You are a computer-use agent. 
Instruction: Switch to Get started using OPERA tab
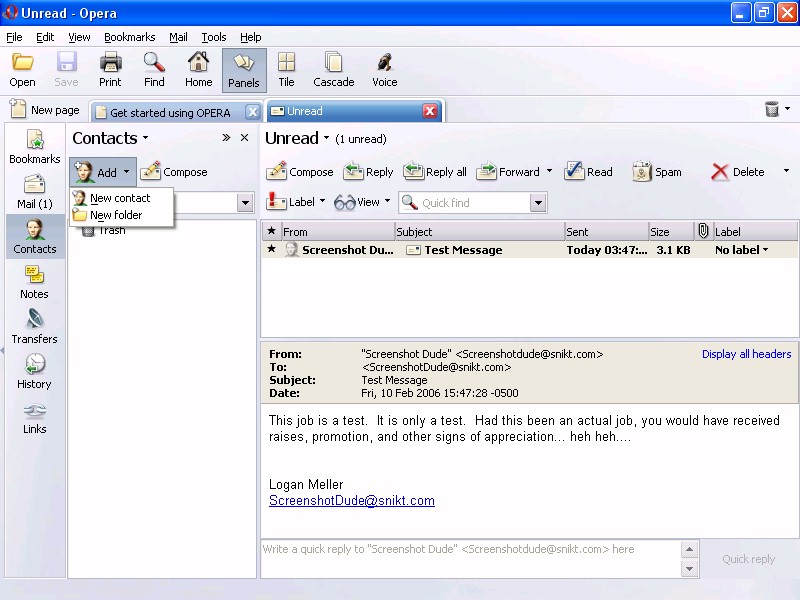click(170, 112)
